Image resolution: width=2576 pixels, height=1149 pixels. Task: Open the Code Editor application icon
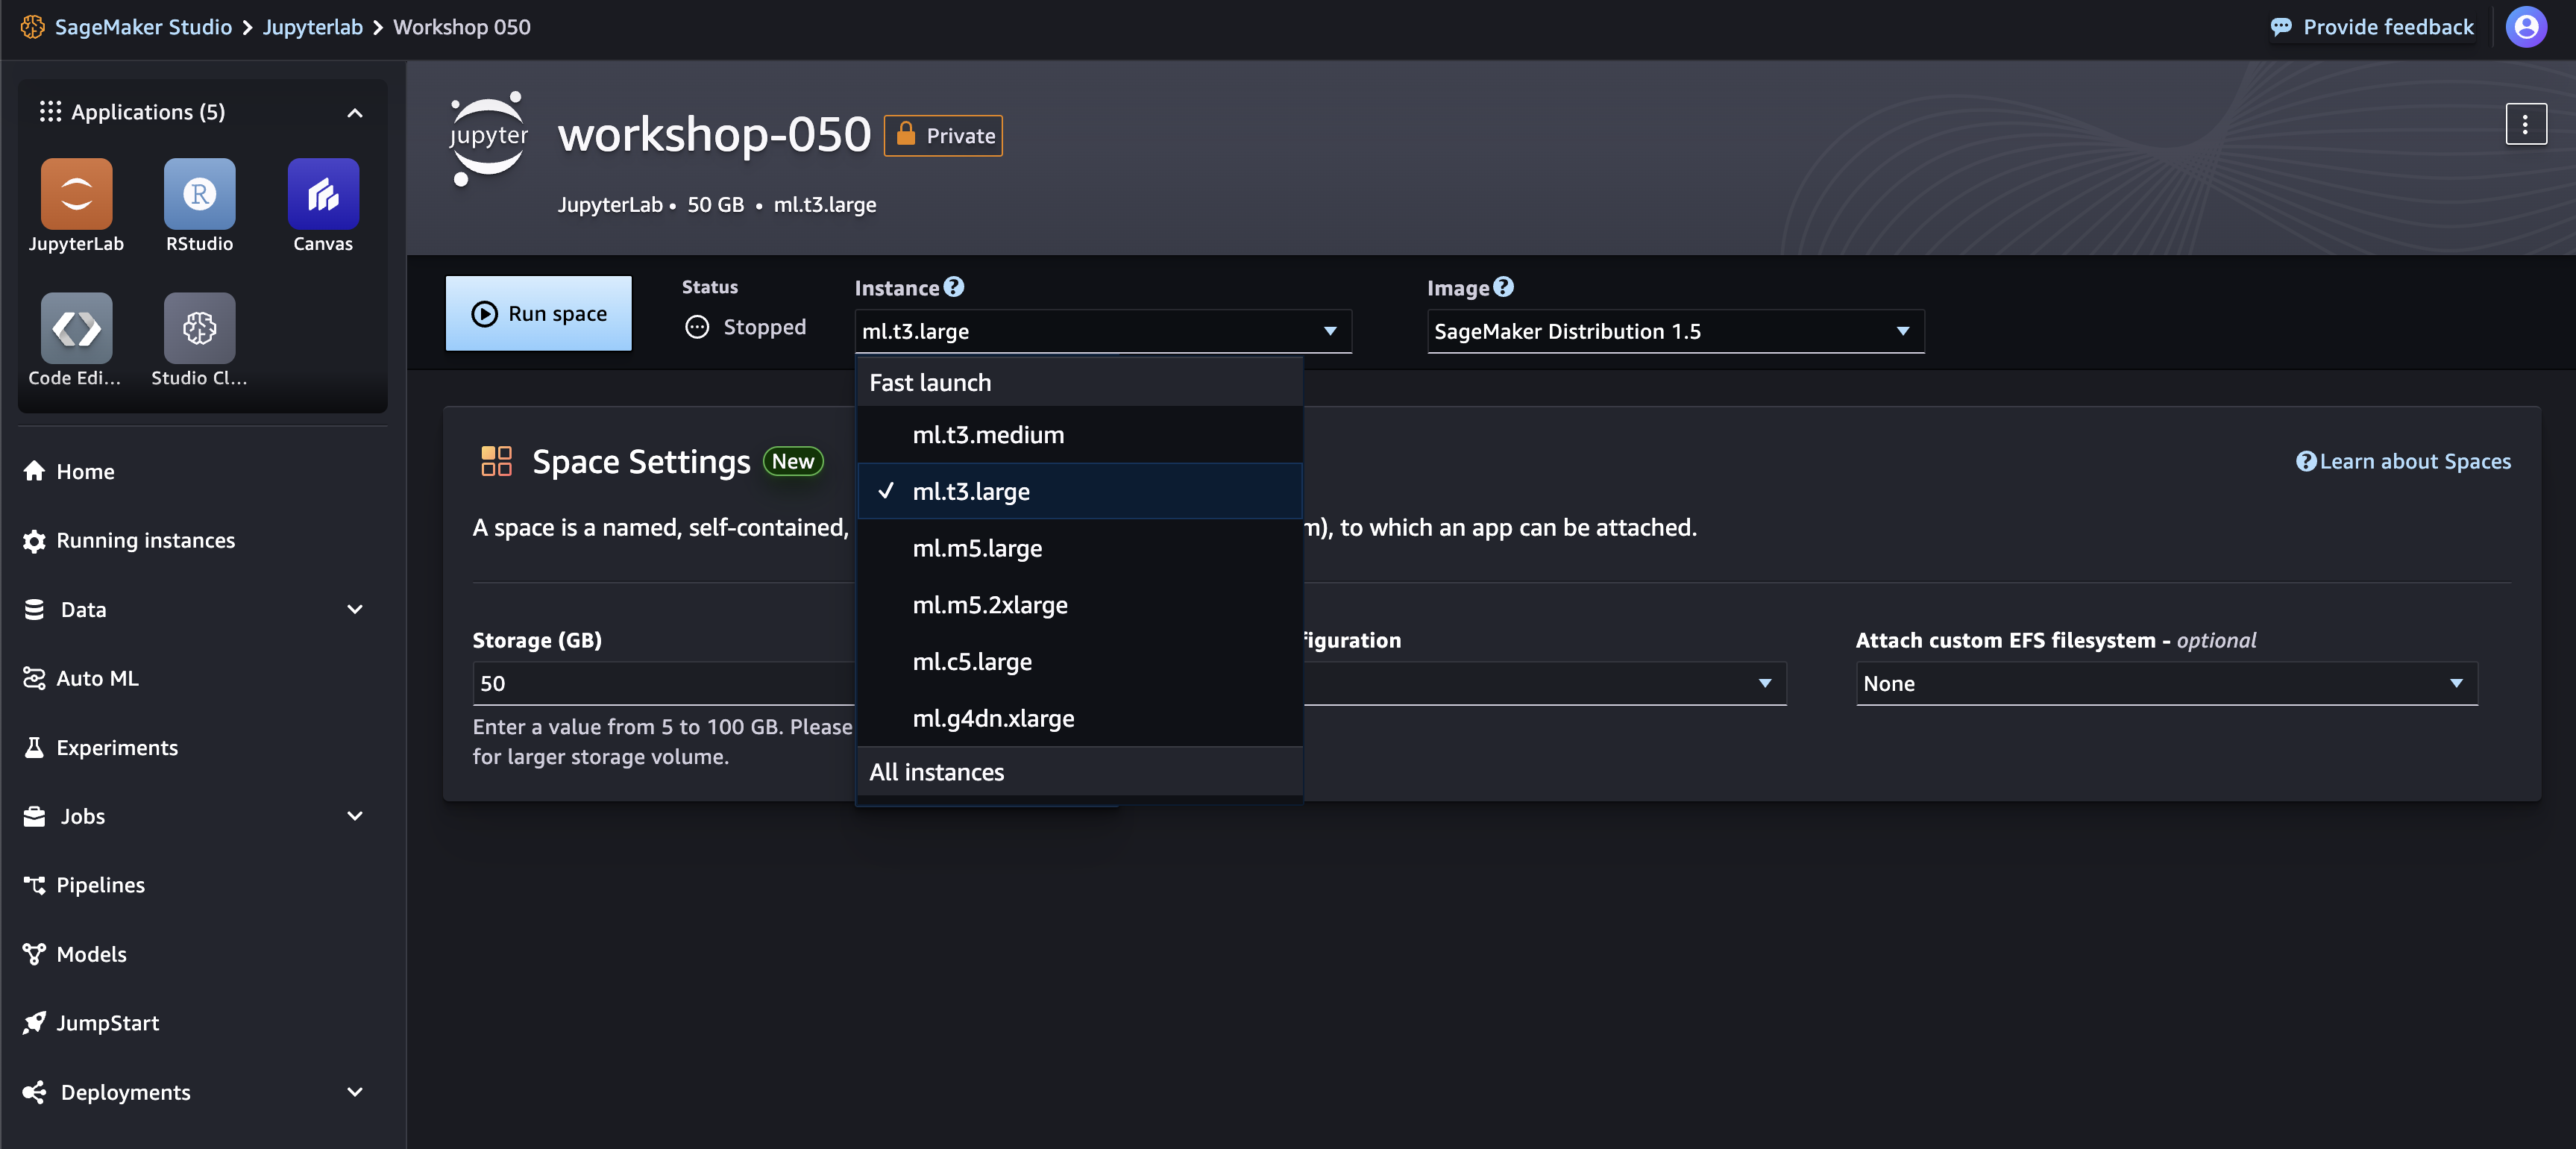click(x=76, y=328)
